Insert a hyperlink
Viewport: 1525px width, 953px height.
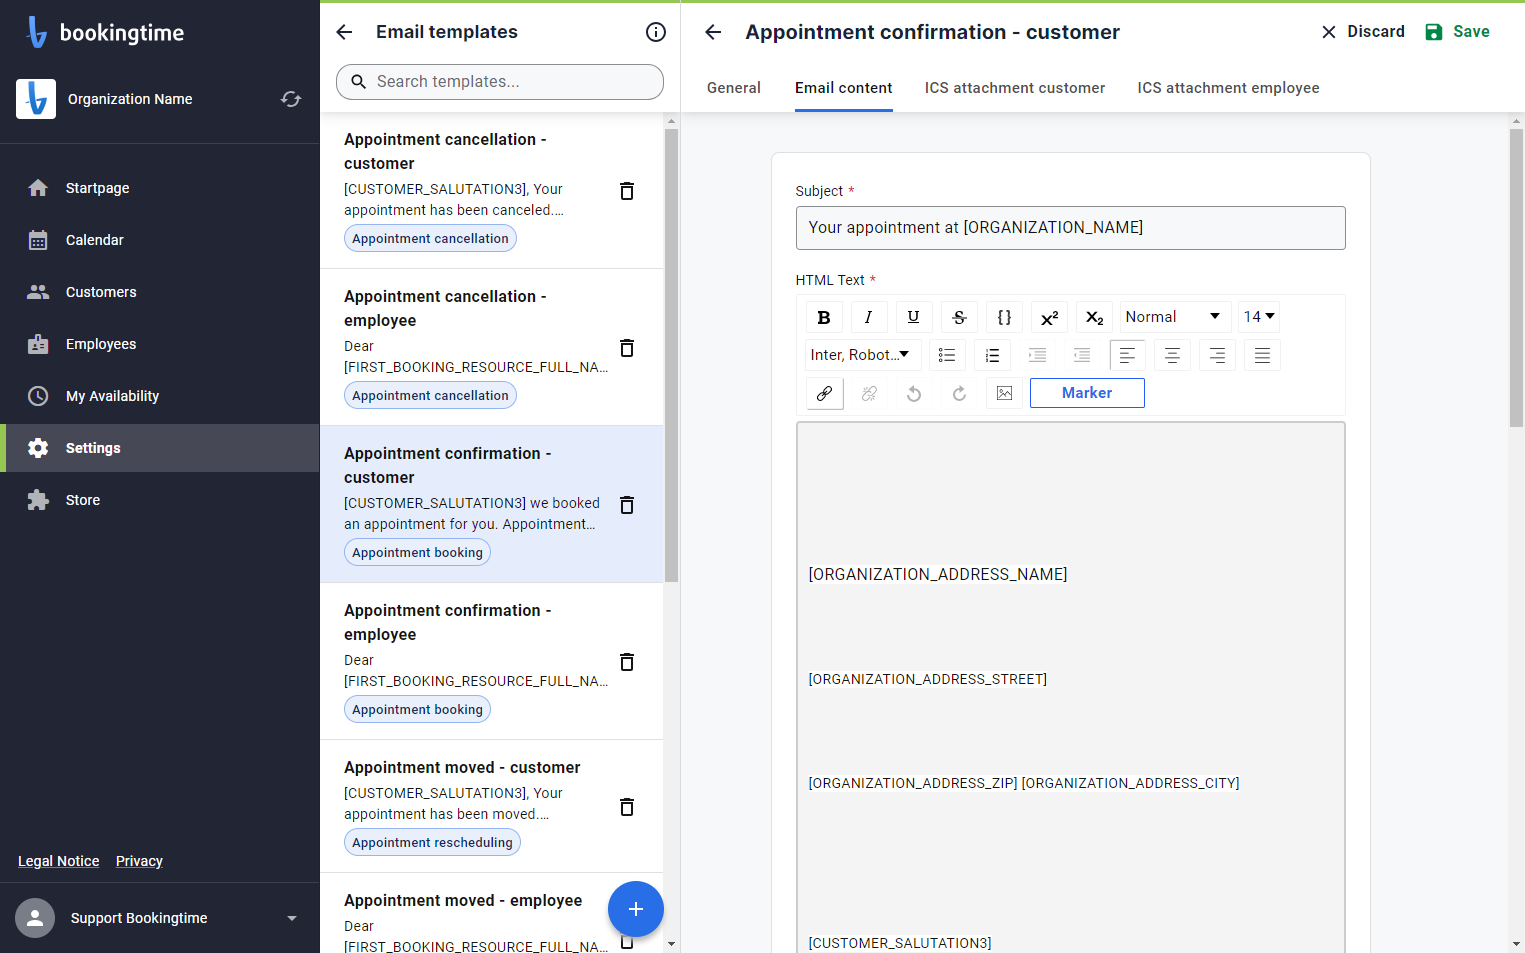point(824,393)
